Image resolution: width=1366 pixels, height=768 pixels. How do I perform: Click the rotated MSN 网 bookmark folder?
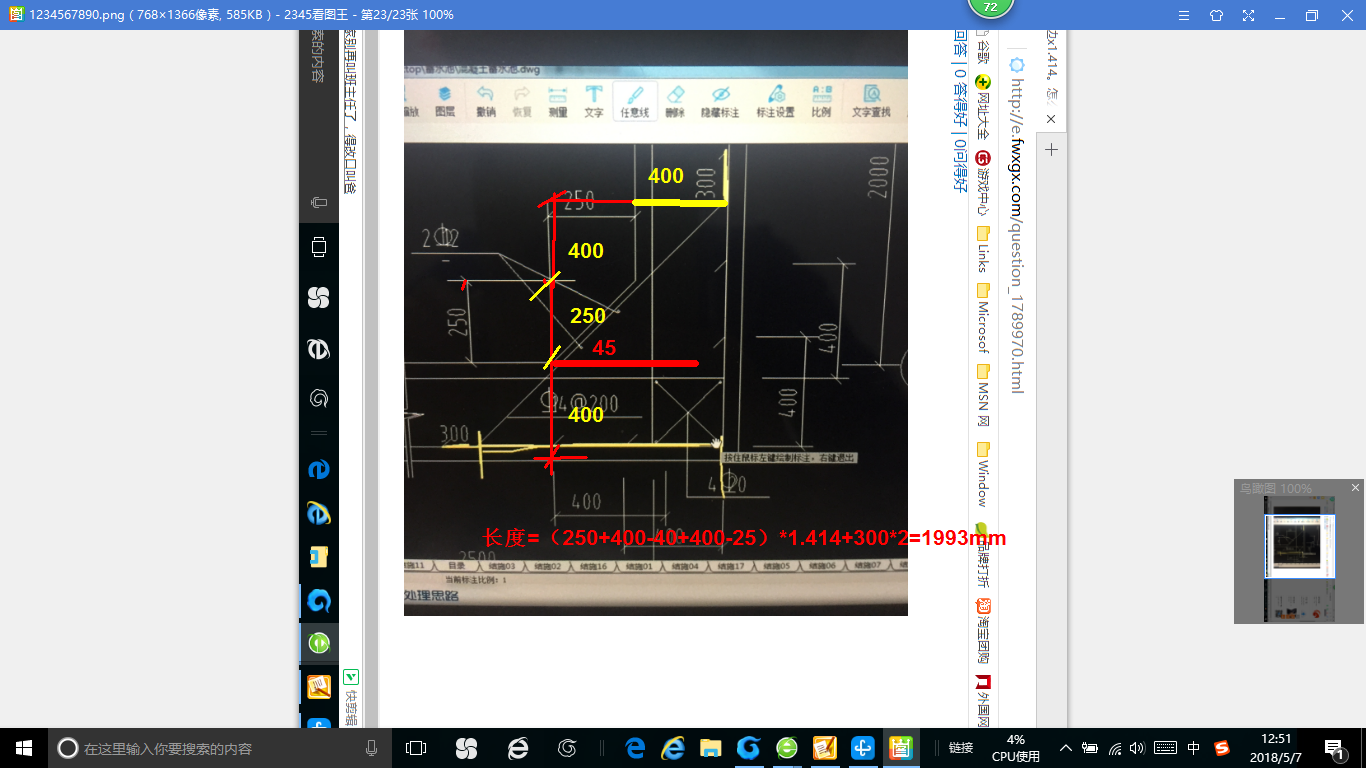coord(982,395)
